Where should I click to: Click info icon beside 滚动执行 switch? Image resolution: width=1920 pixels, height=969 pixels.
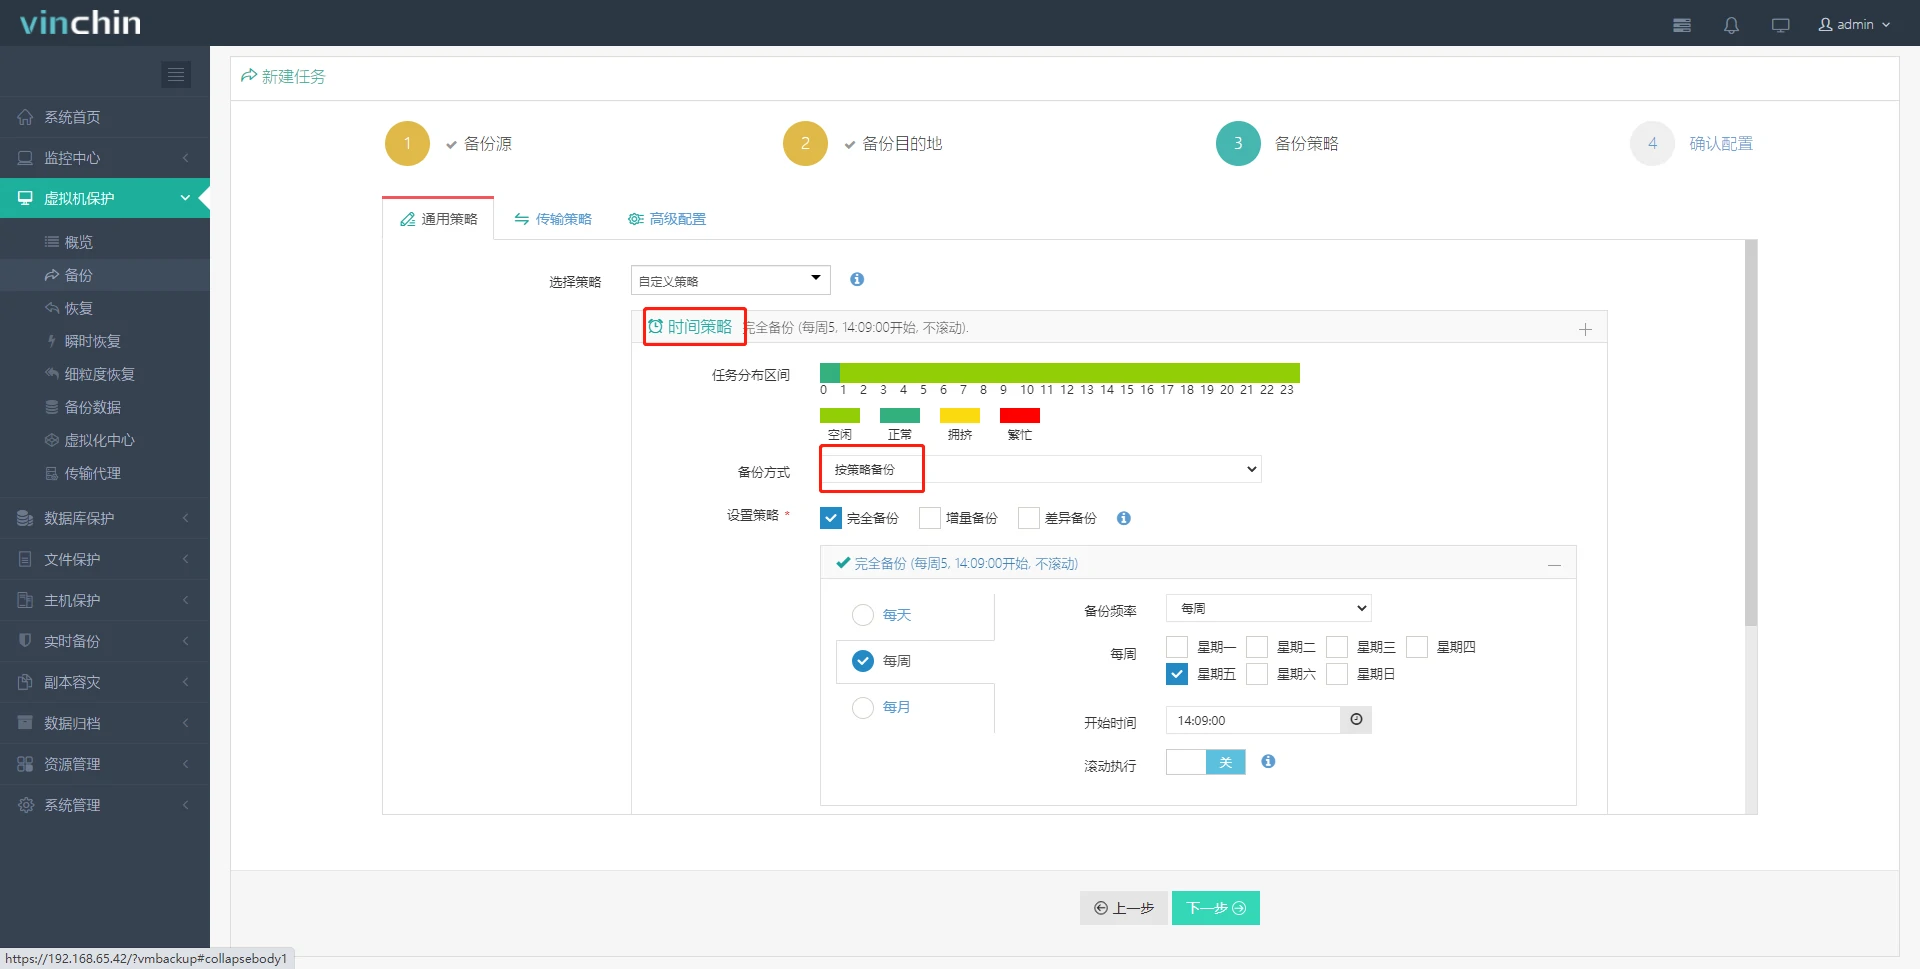[1268, 761]
